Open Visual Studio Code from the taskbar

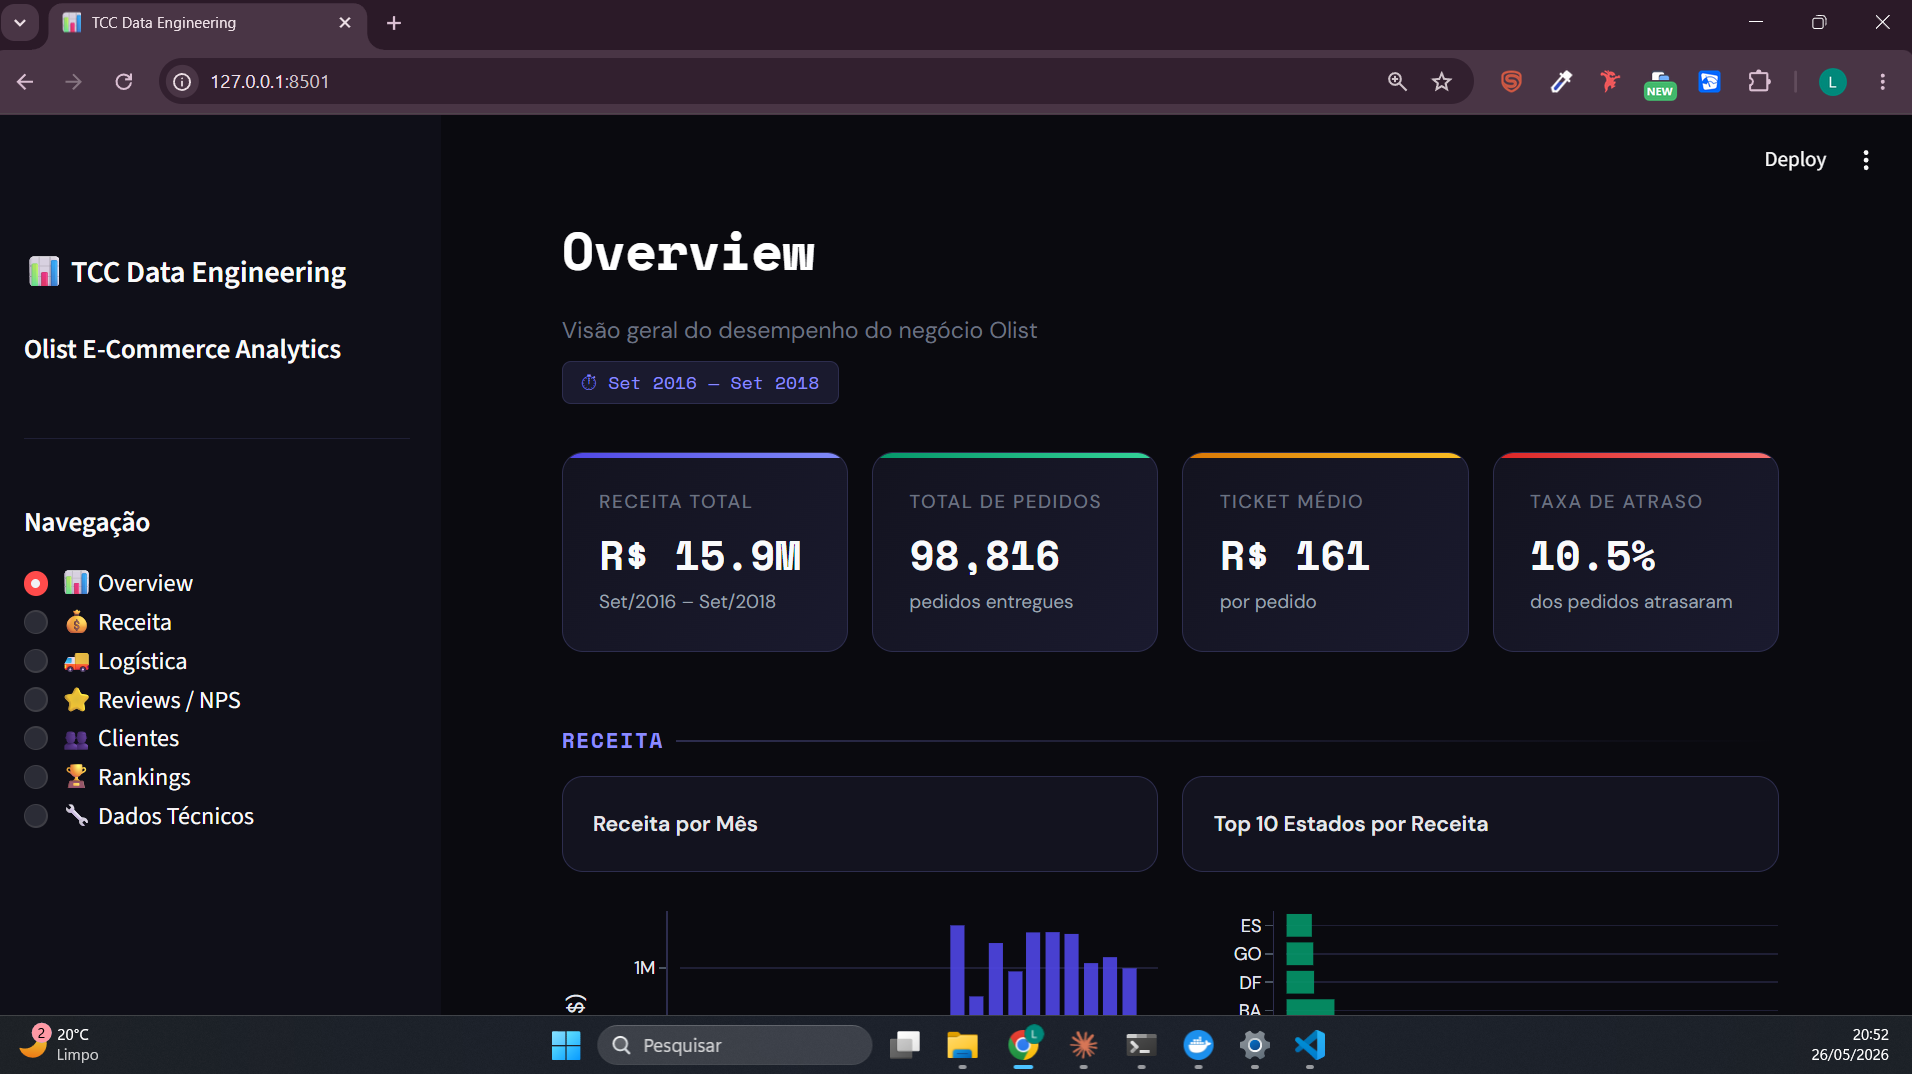pyautogui.click(x=1310, y=1045)
